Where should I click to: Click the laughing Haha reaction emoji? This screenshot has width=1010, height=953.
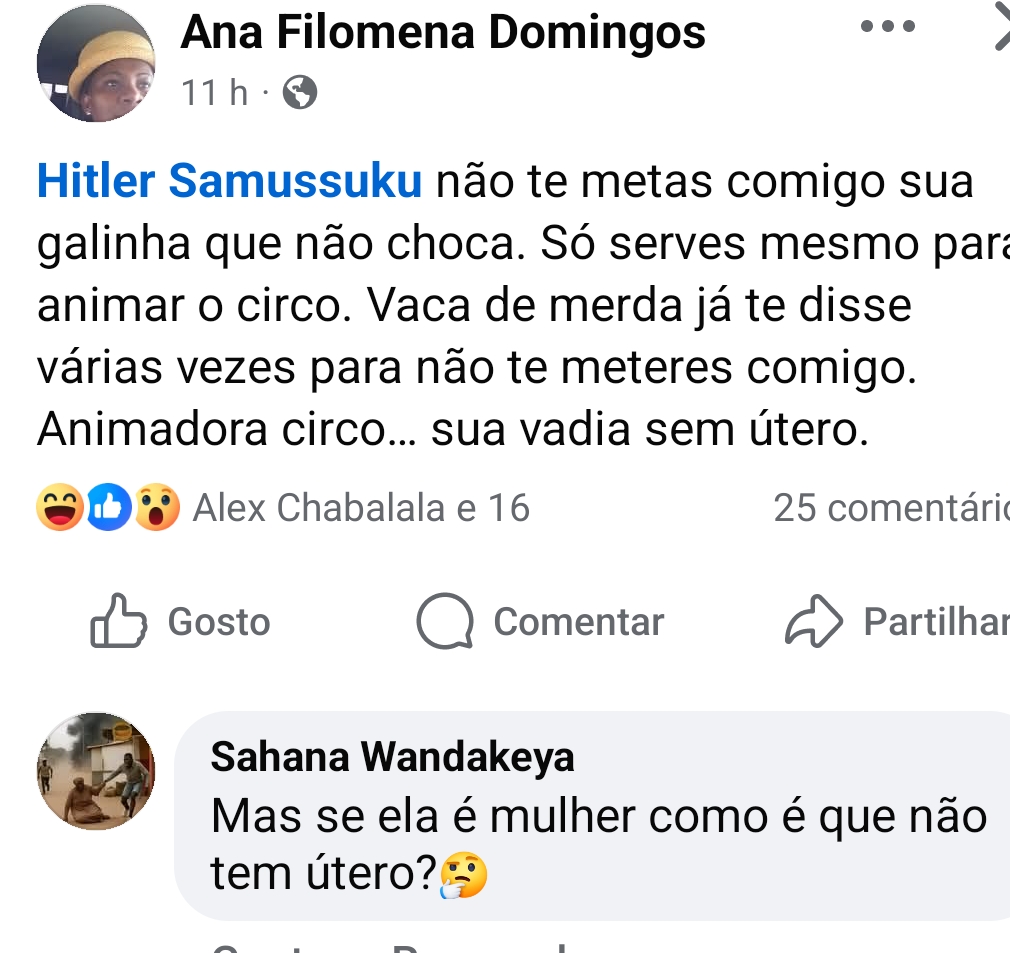[x=59, y=508]
